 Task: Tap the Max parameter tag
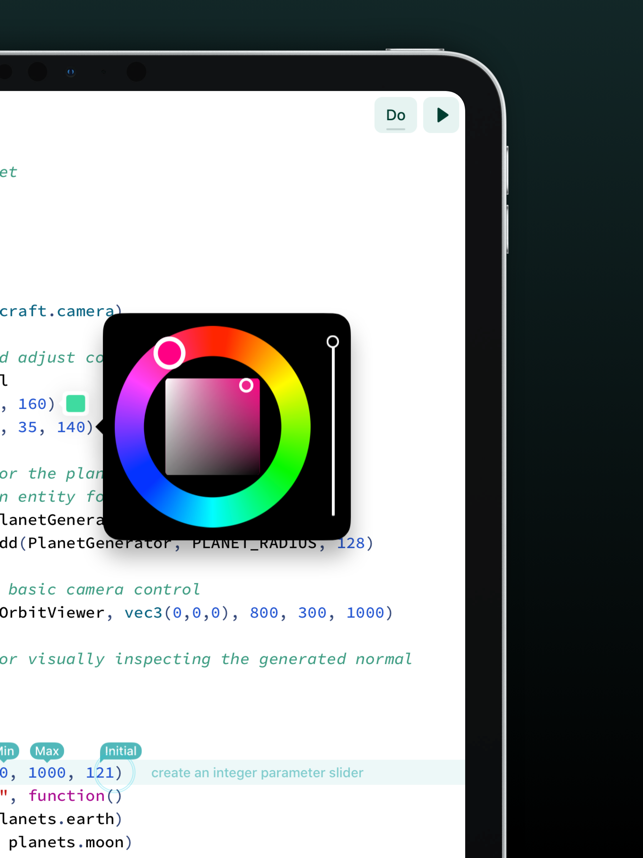point(47,751)
